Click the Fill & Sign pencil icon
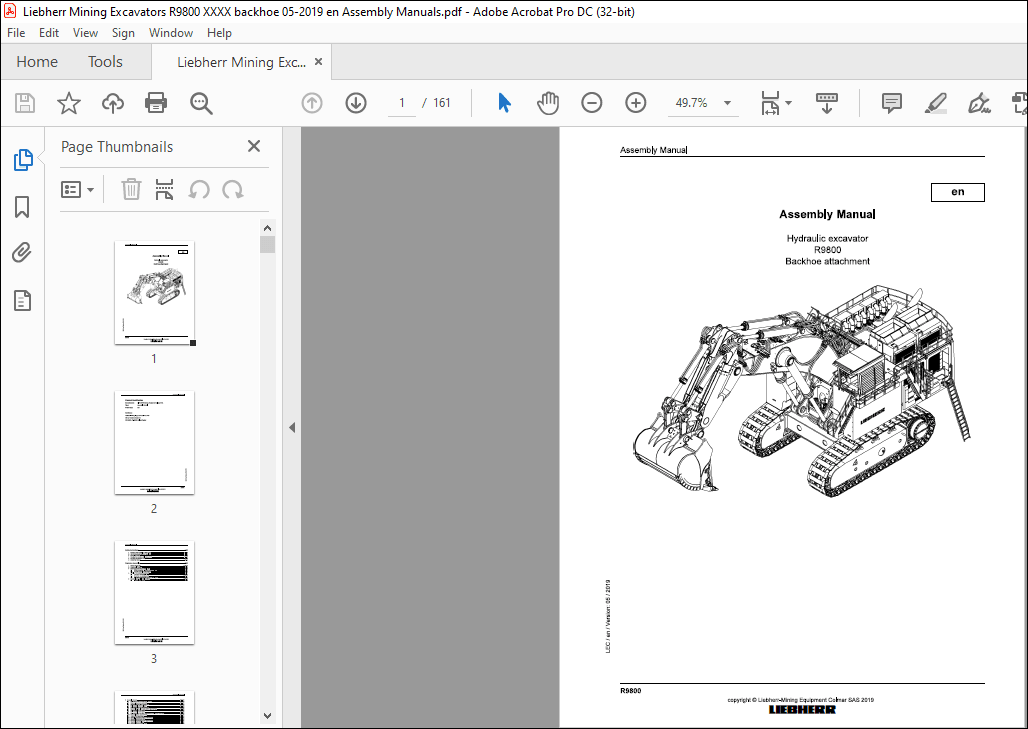This screenshot has width=1028, height=729. point(934,103)
